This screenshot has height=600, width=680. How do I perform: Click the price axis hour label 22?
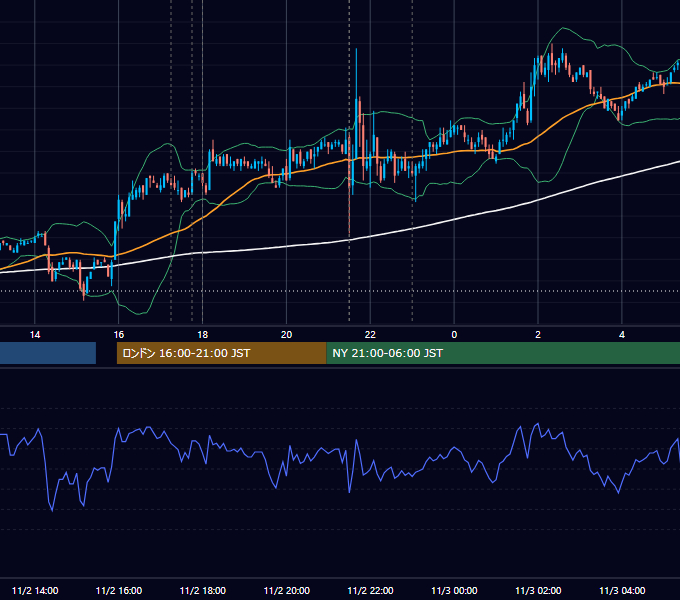tap(370, 335)
